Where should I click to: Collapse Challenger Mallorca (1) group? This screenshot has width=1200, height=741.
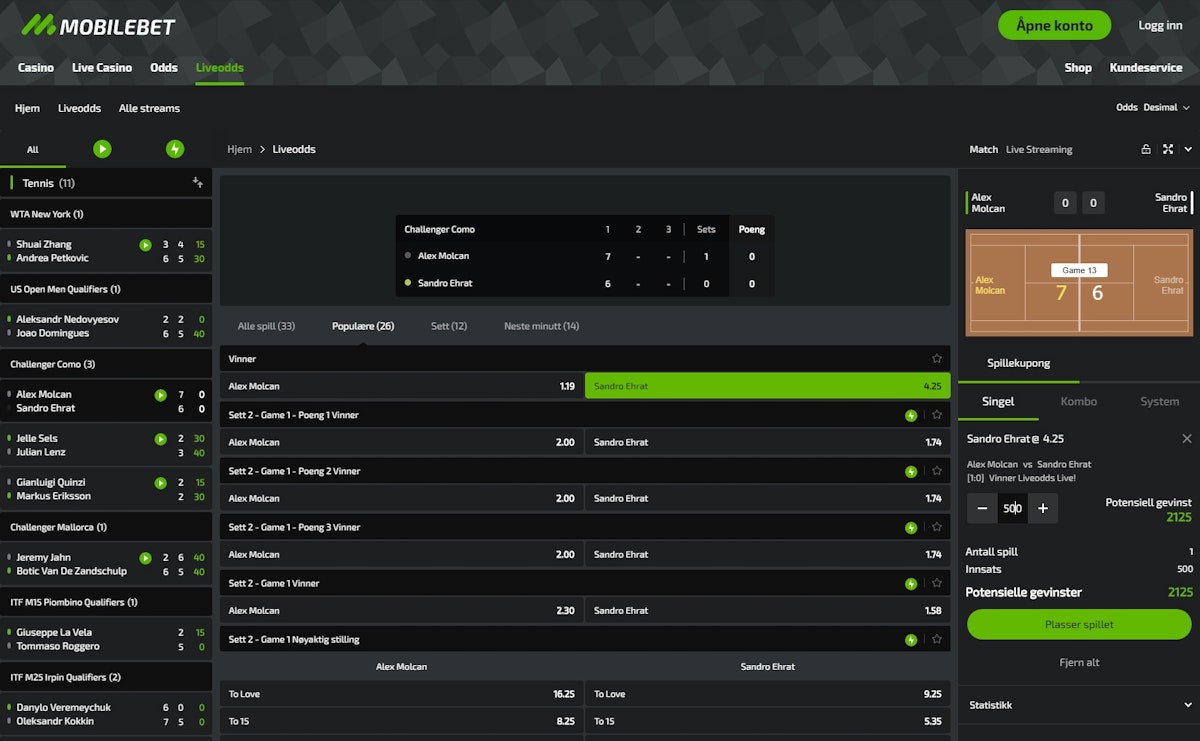click(106, 527)
